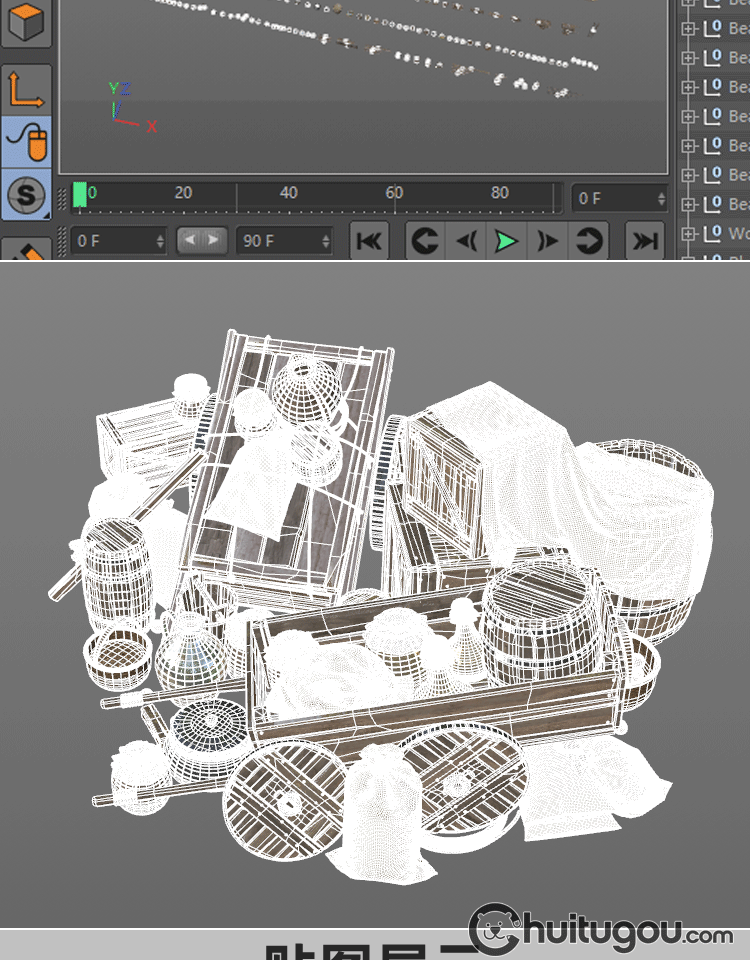The width and height of the screenshot is (750, 960).
Task: Enable the Axis mode tool
Action: pyautogui.click(x=26, y=90)
